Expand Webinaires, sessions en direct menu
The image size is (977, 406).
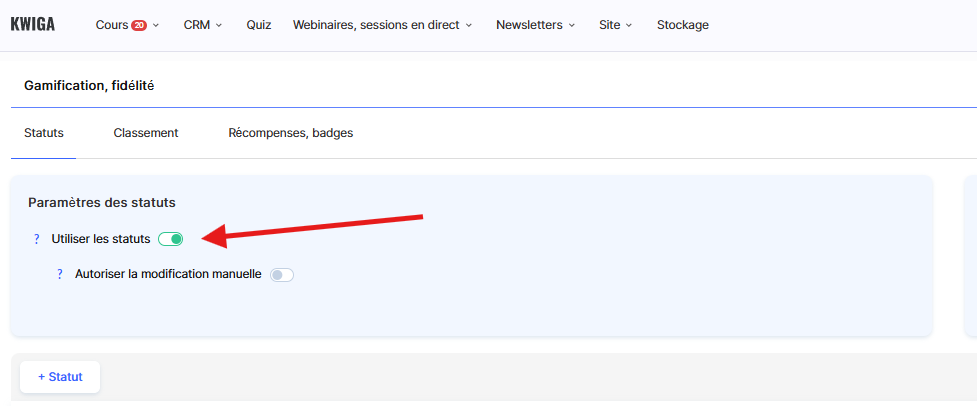pos(382,25)
